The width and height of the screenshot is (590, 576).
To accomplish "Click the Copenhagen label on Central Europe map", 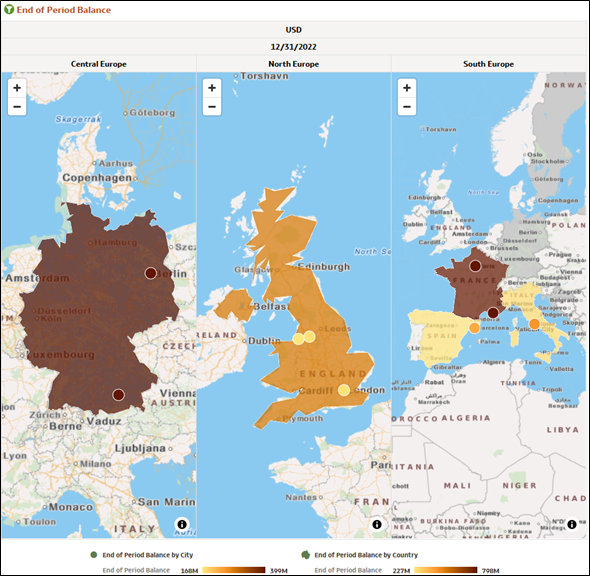I will pyautogui.click(x=97, y=178).
